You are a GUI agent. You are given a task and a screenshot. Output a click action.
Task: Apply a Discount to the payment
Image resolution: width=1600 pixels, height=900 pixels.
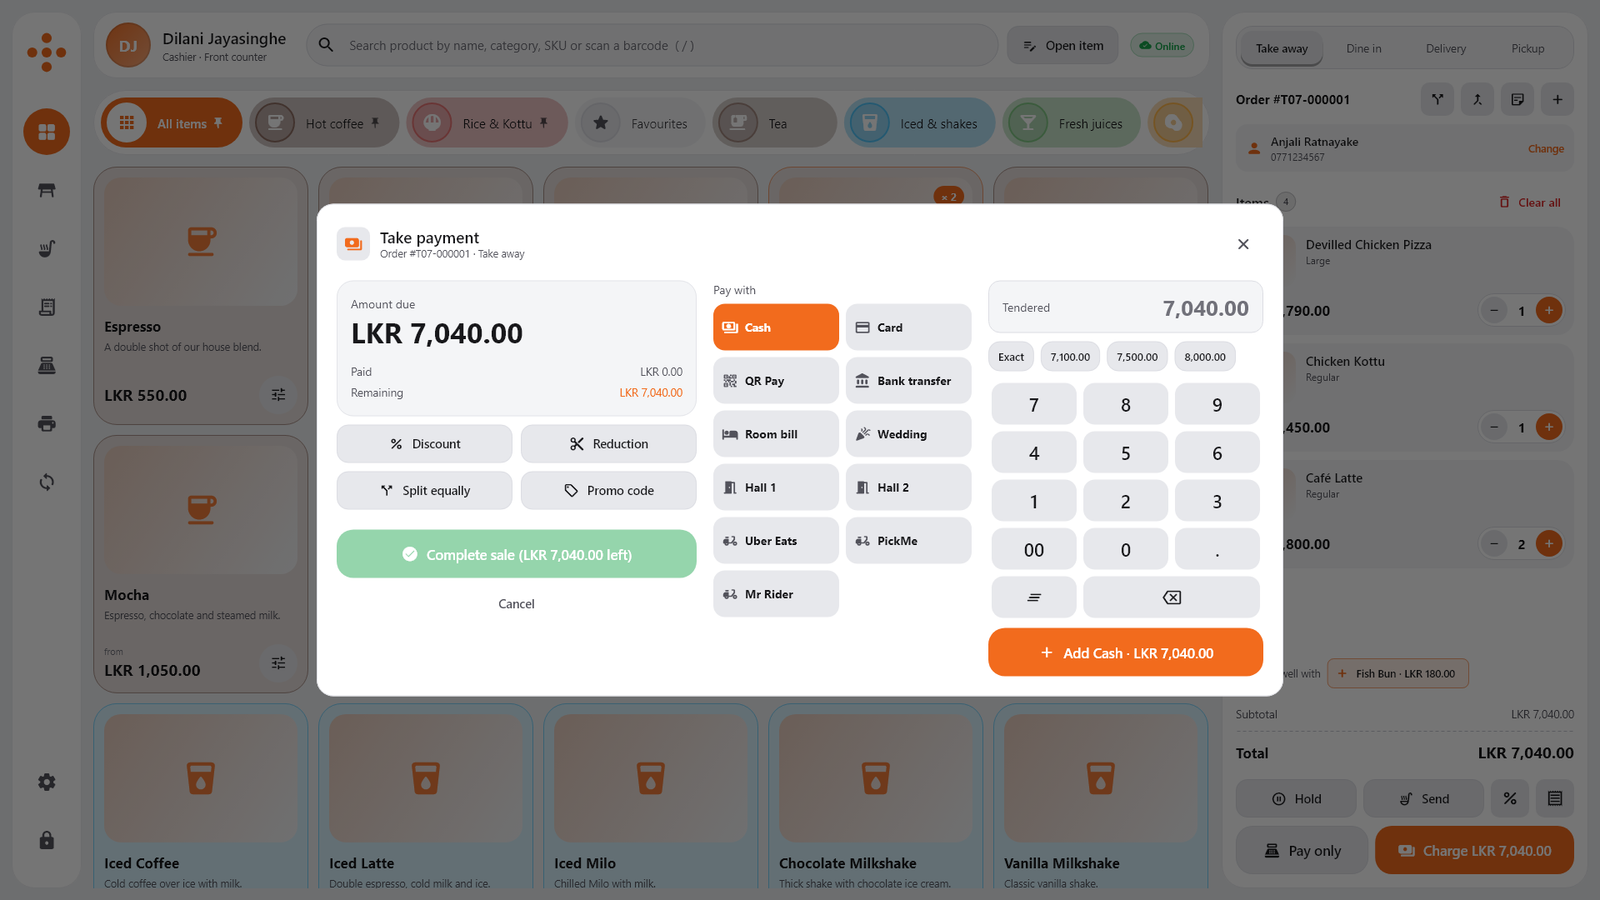tap(424, 444)
